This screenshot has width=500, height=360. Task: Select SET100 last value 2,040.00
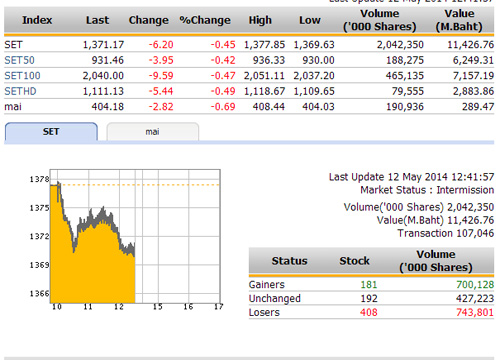(x=103, y=76)
